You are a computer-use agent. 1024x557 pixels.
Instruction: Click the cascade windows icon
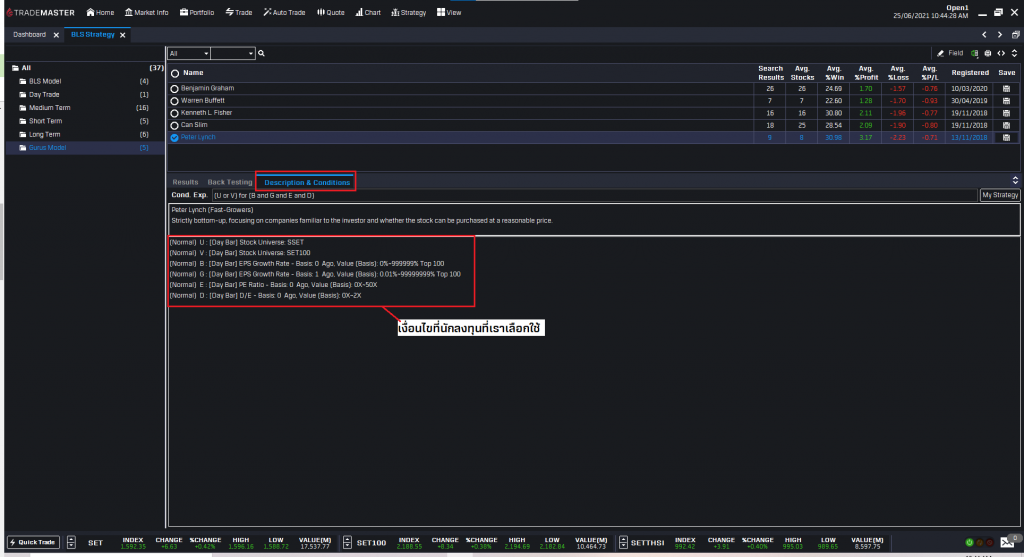[x=1016, y=35]
